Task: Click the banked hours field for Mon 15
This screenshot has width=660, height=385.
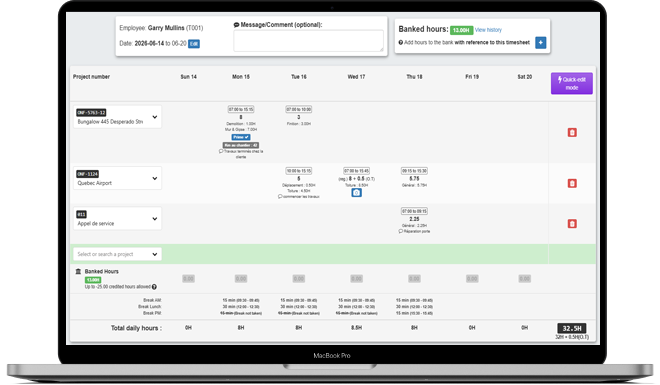Action: pyautogui.click(x=241, y=279)
